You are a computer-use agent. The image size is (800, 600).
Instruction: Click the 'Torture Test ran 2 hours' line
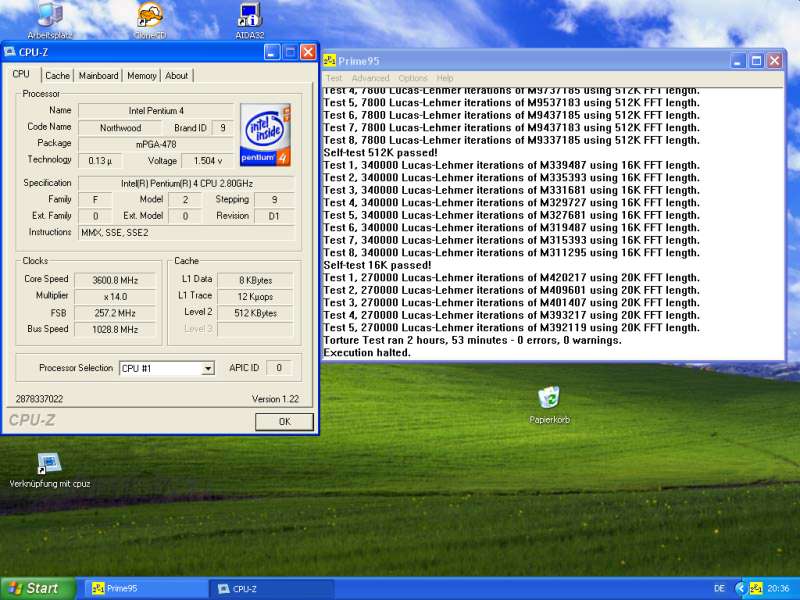click(472, 340)
